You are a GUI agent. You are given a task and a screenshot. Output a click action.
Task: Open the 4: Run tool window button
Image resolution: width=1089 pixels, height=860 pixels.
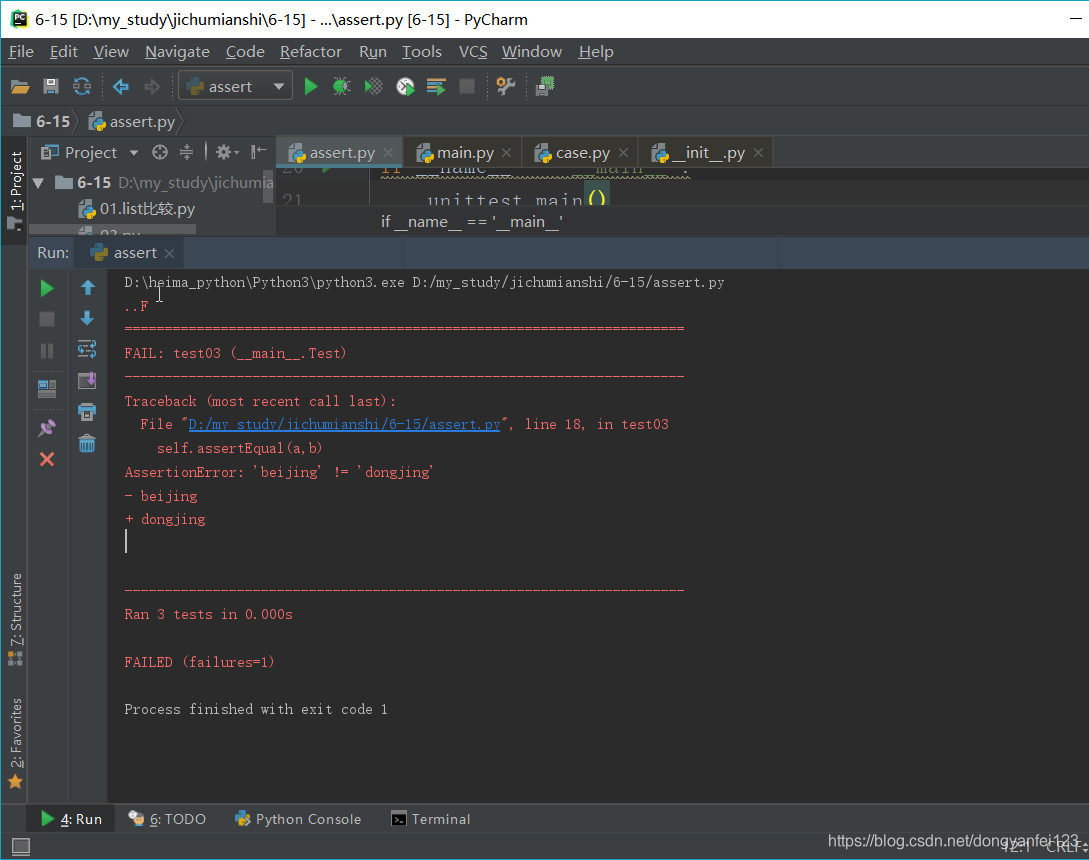coord(71,819)
